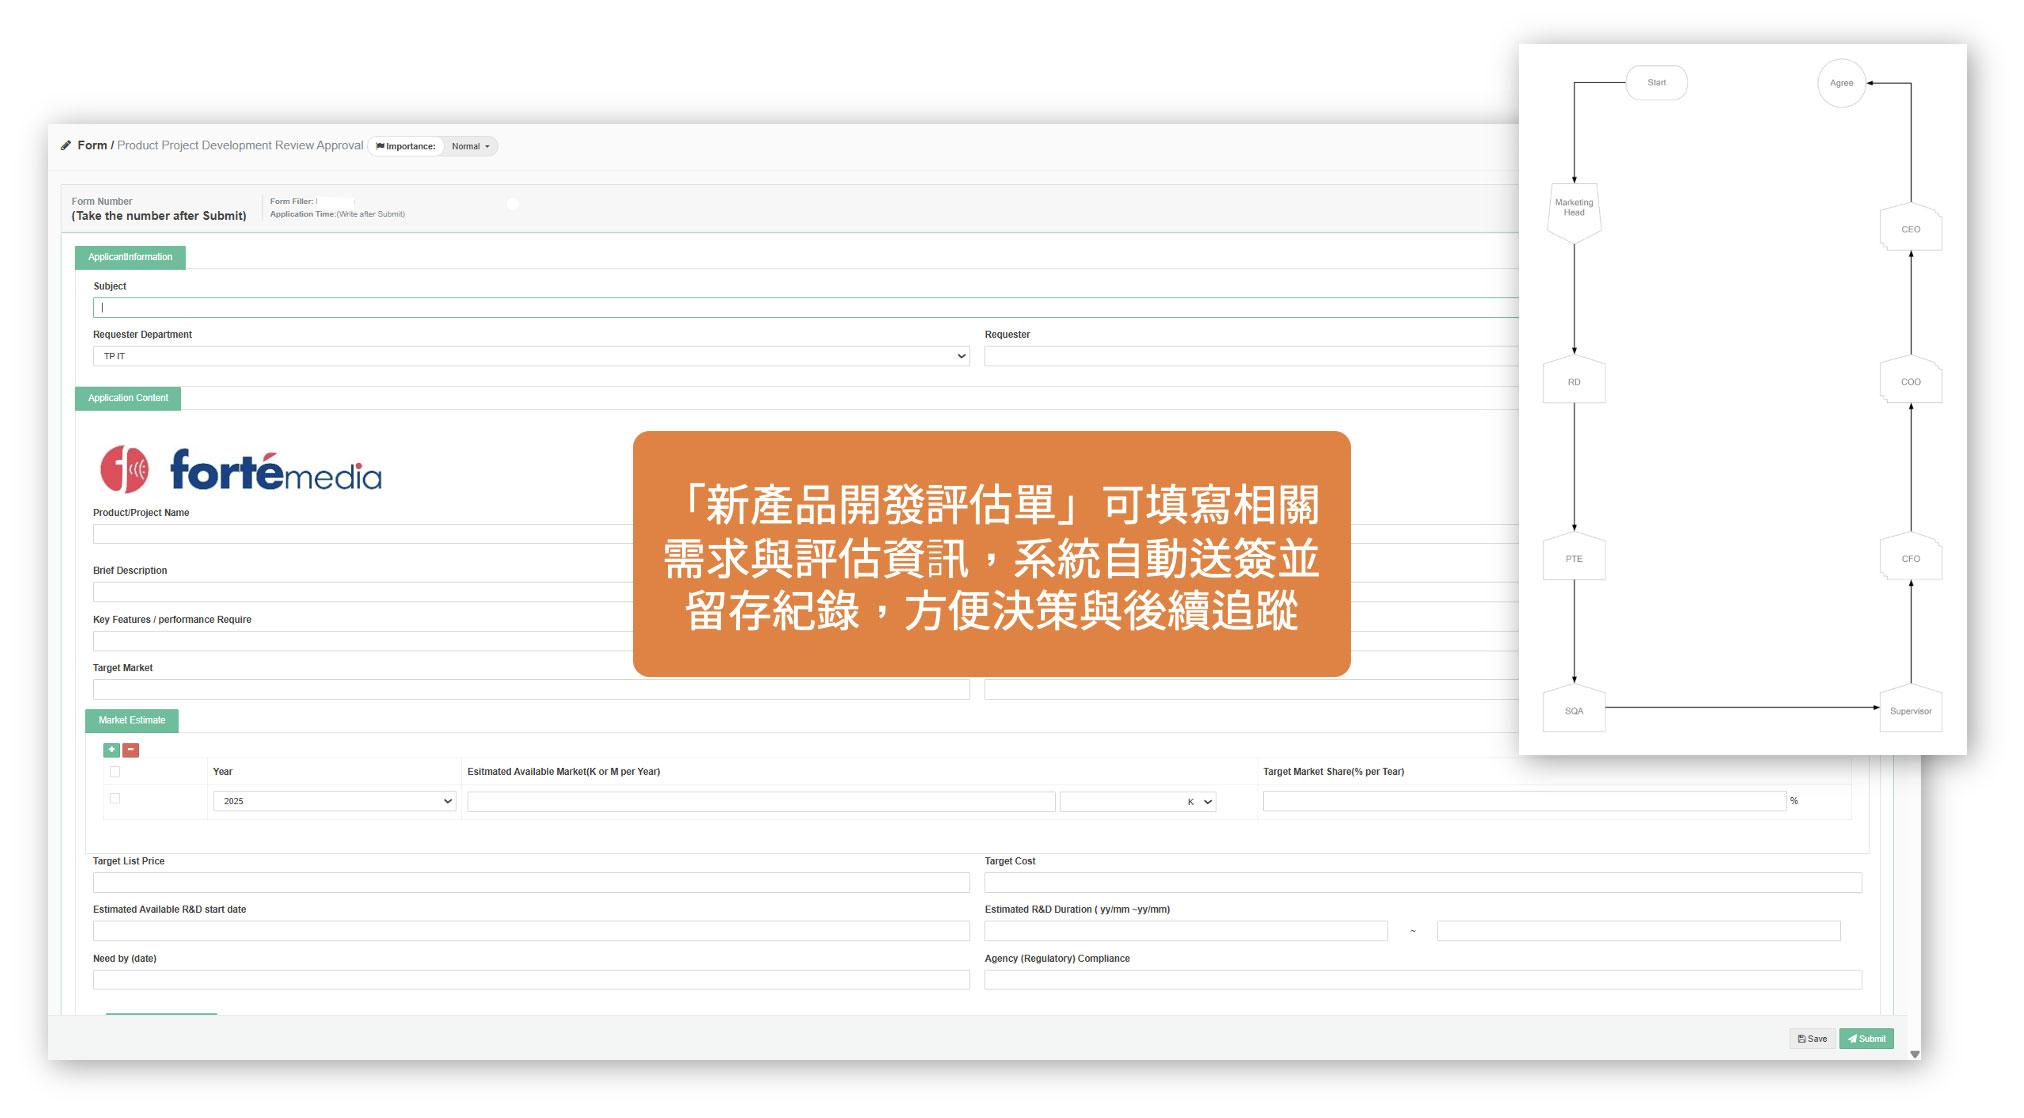Click the red remove row minus icon
Screen dimensions: 2024x1118
click(x=131, y=750)
